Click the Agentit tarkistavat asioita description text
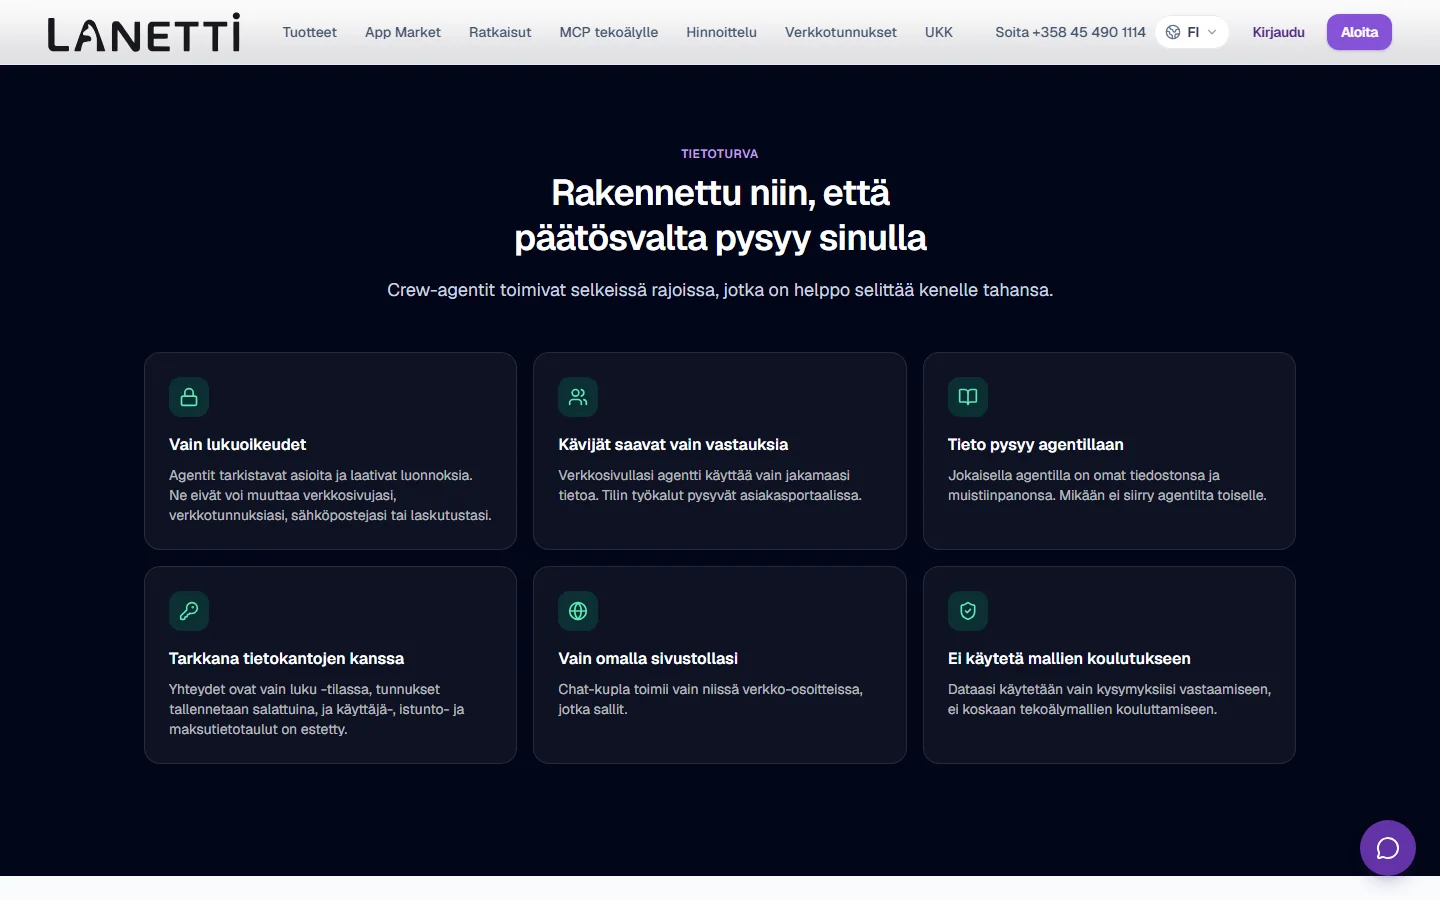 [x=330, y=495]
